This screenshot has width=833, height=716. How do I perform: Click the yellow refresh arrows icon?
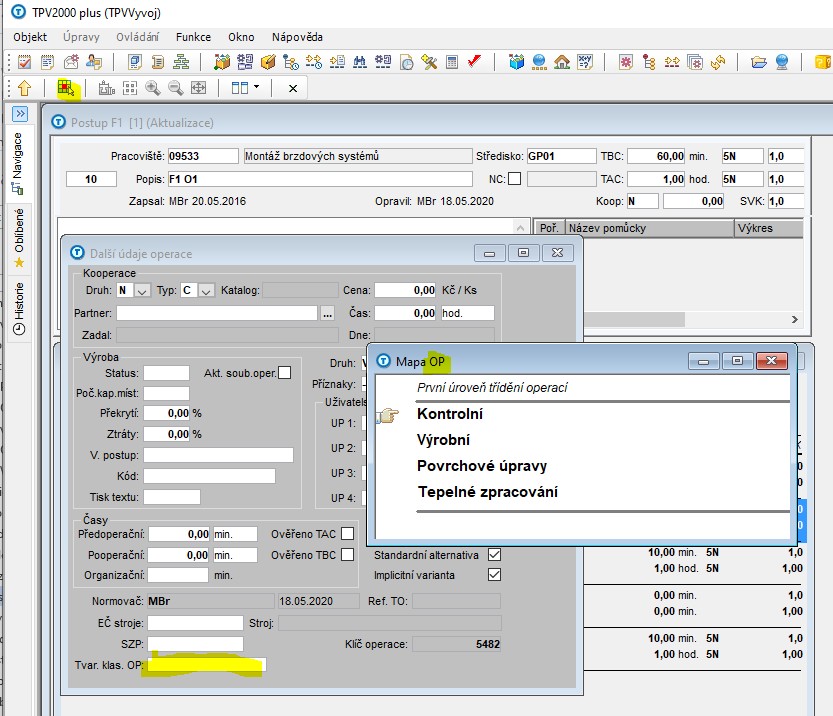(718, 62)
